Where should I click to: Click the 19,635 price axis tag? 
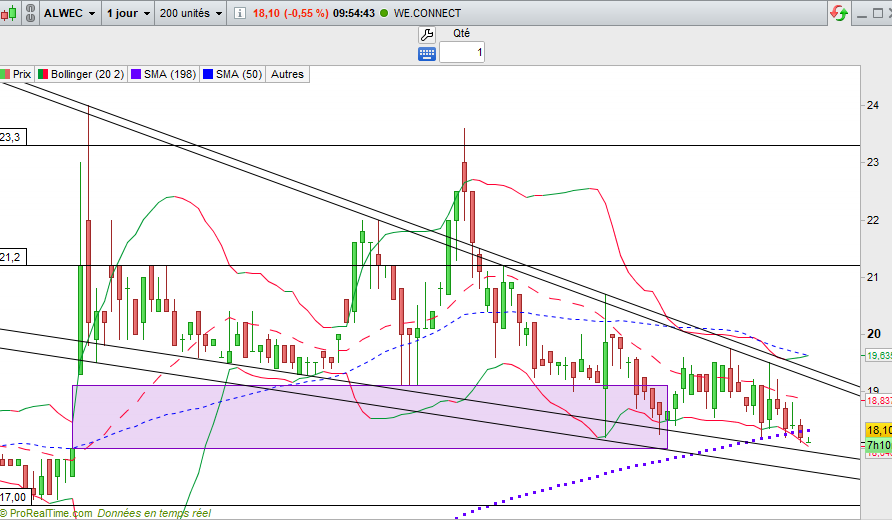point(878,356)
